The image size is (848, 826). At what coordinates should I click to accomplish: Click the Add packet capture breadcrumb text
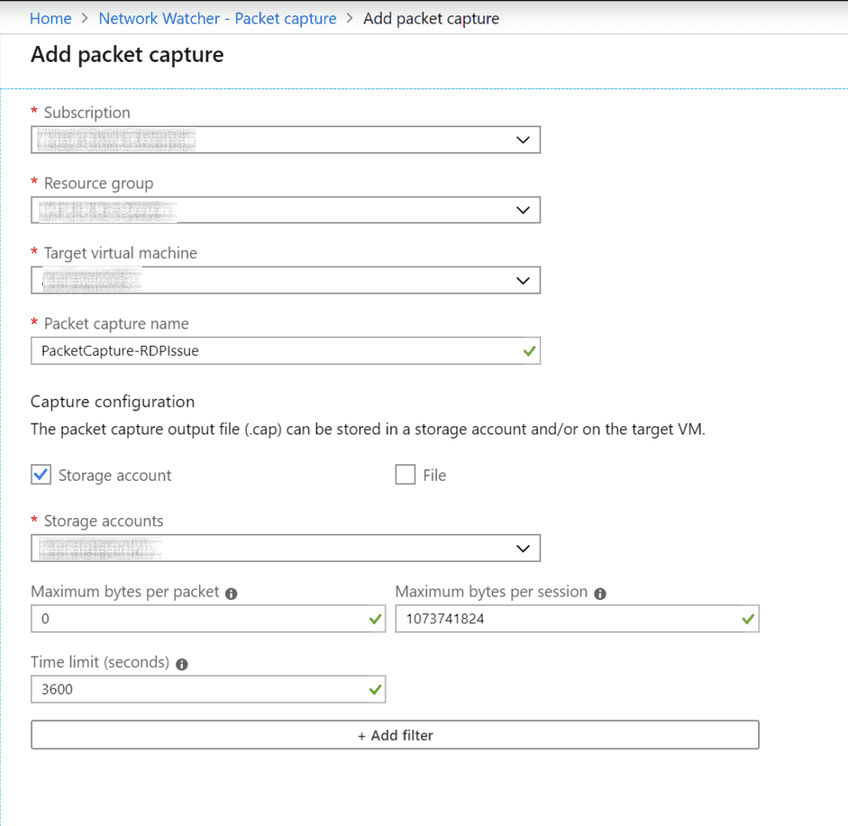[431, 18]
